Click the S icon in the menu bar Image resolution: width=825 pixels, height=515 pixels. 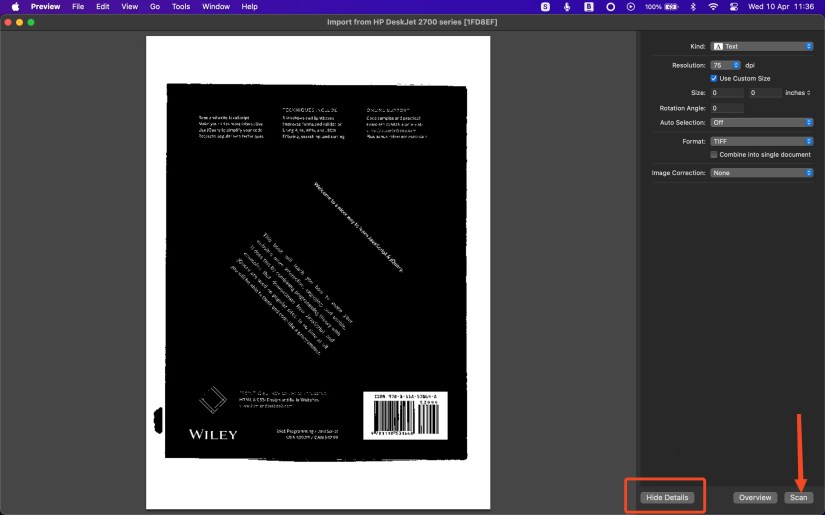(x=546, y=7)
